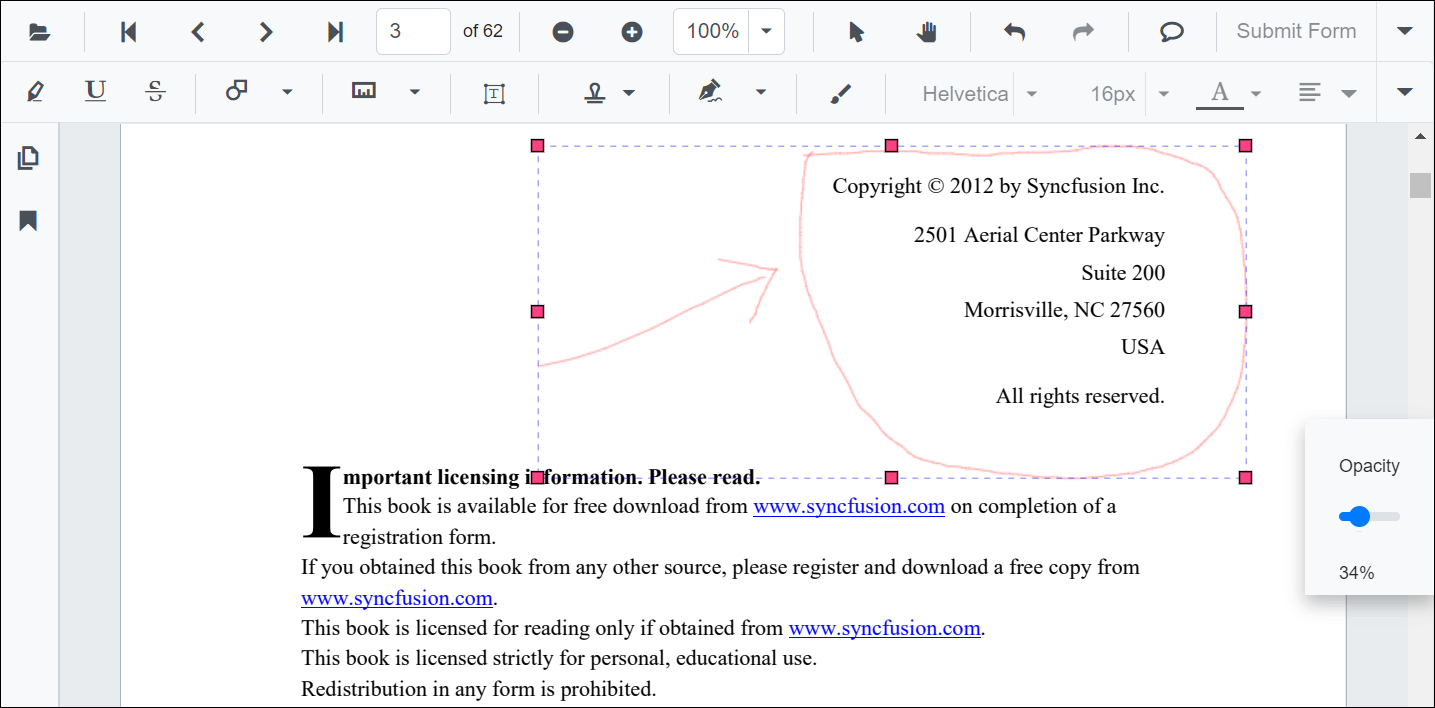The height and width of the screenshot is (708, 1435).
Task: Click the Open file folder icon
Action: click(39, 32)
